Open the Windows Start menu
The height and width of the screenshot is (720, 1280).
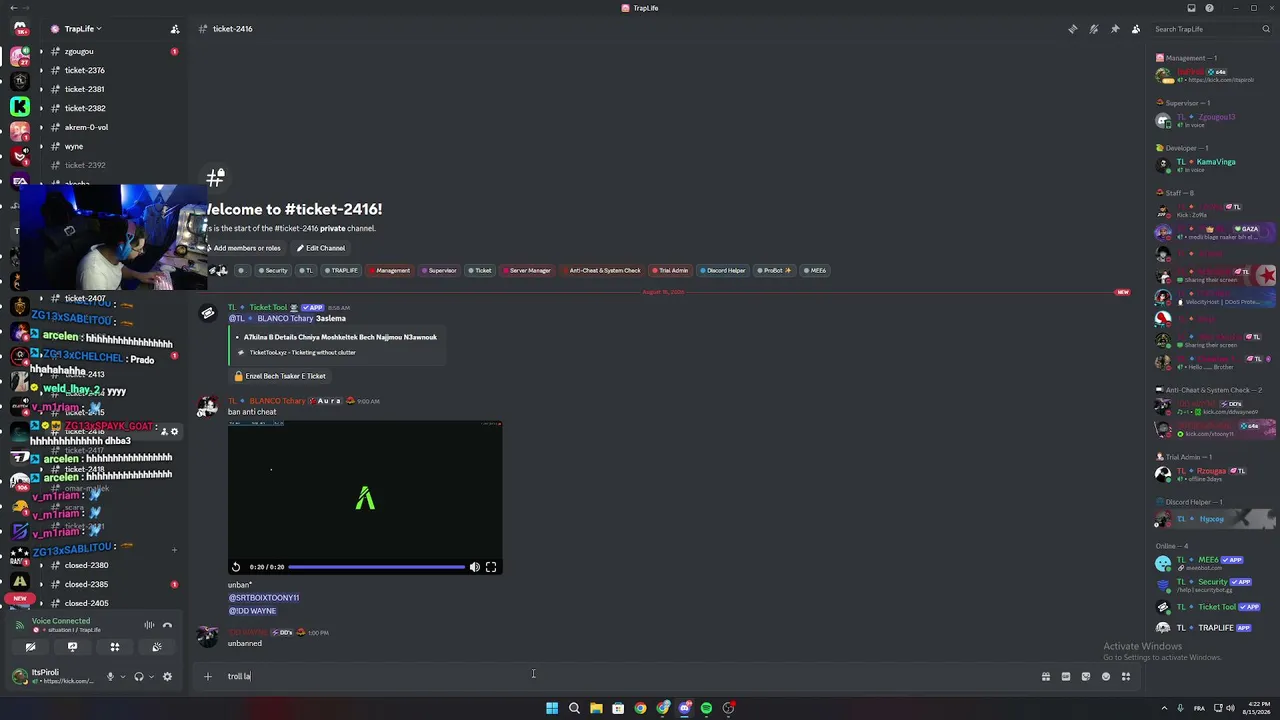click(x=552, y=708)
